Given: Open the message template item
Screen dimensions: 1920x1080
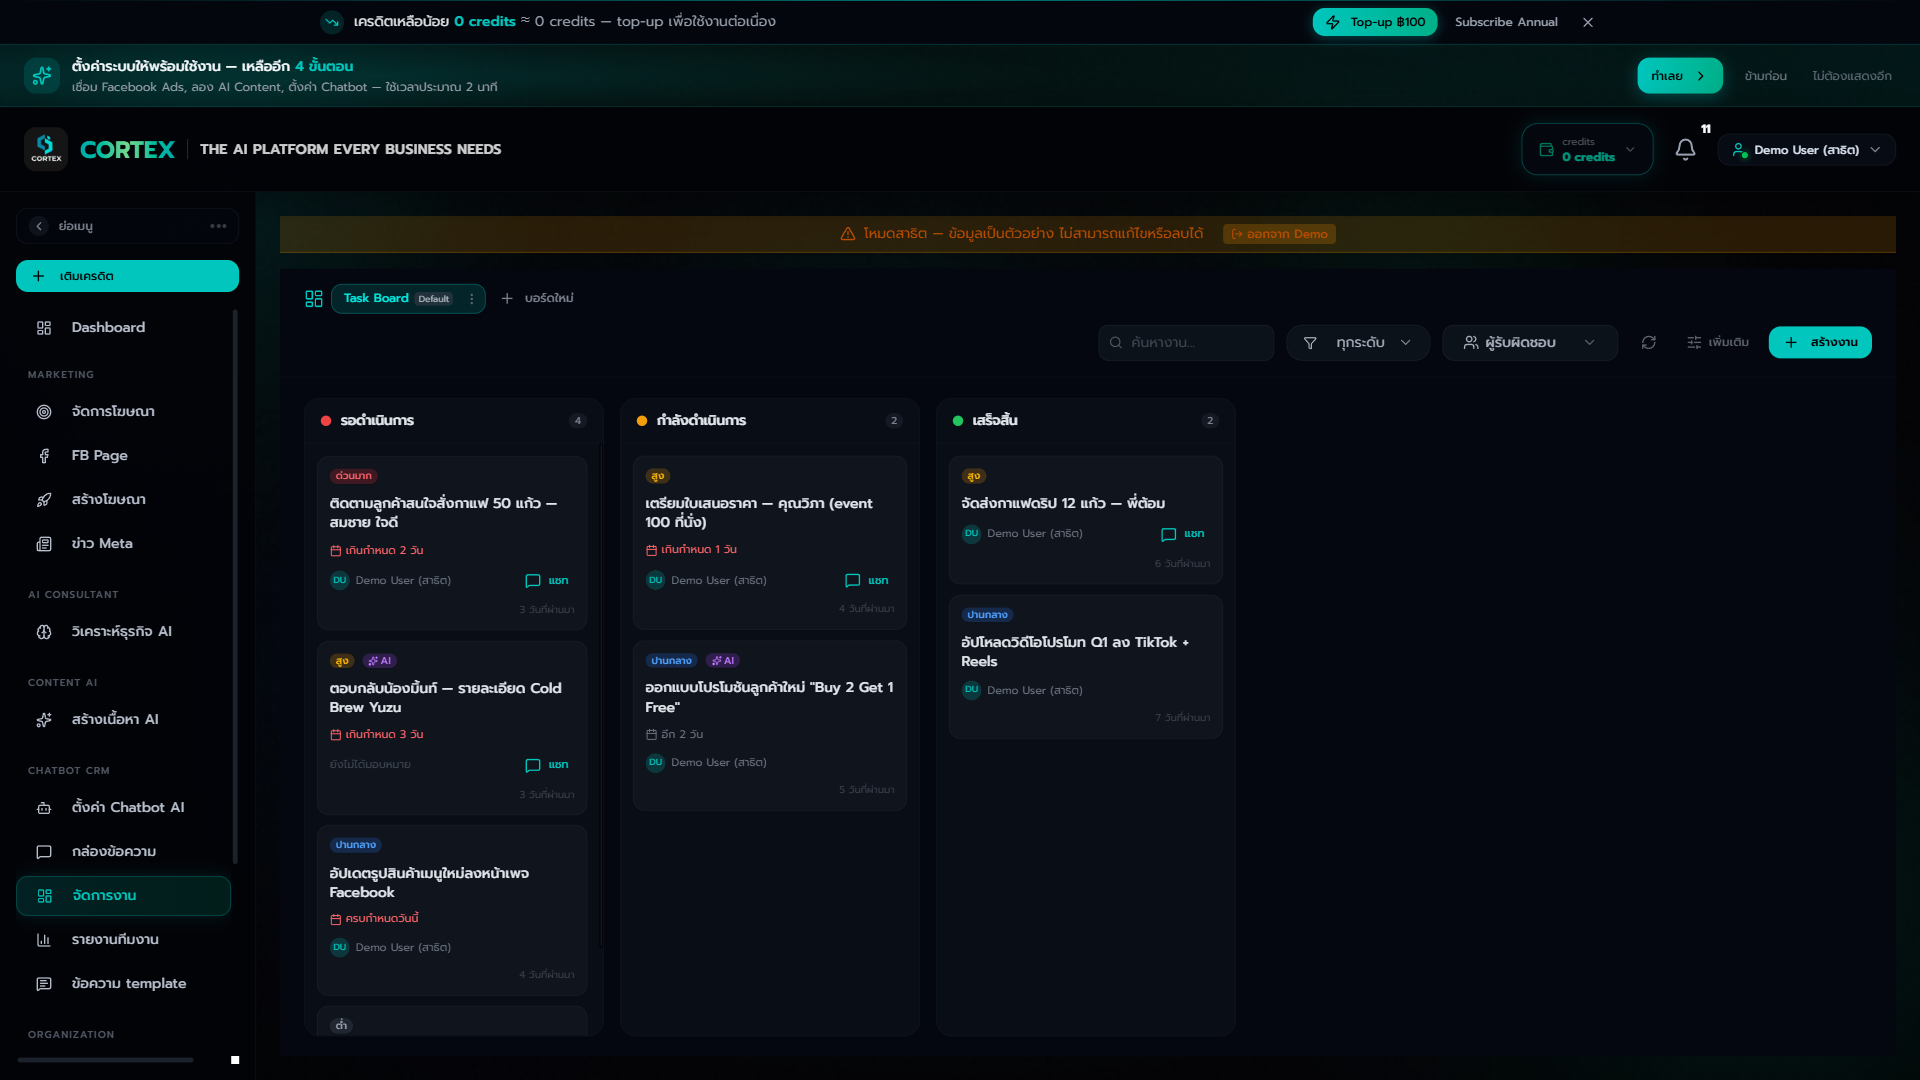Looking at the screenshot, I should click(x=123, y=984).
